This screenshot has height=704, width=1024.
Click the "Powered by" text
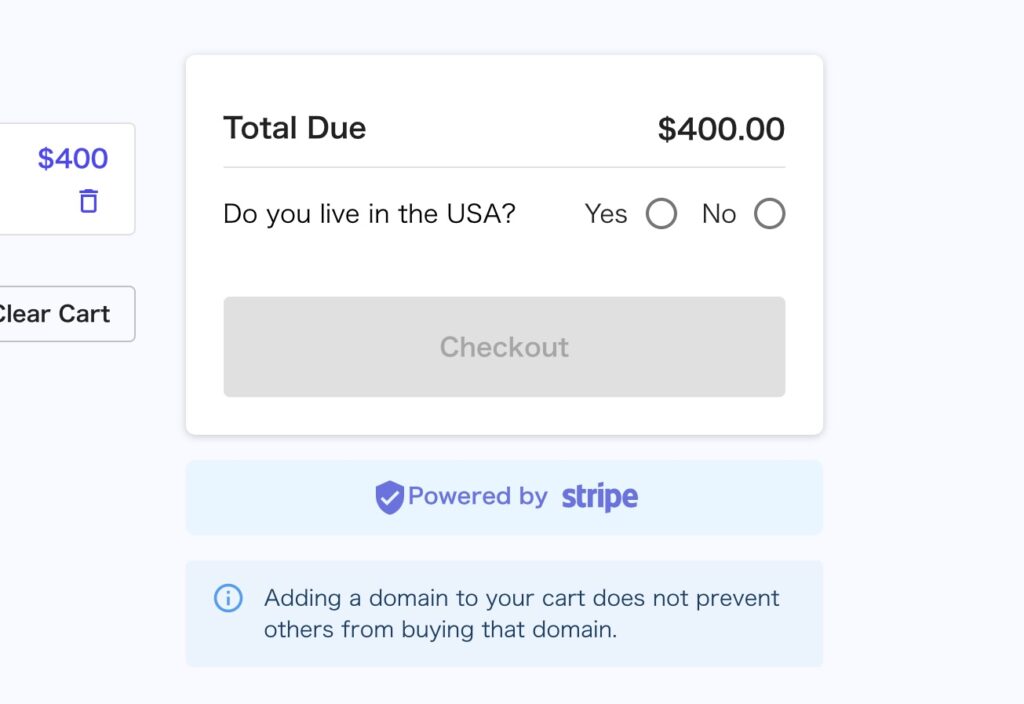(x=477, y=496)
